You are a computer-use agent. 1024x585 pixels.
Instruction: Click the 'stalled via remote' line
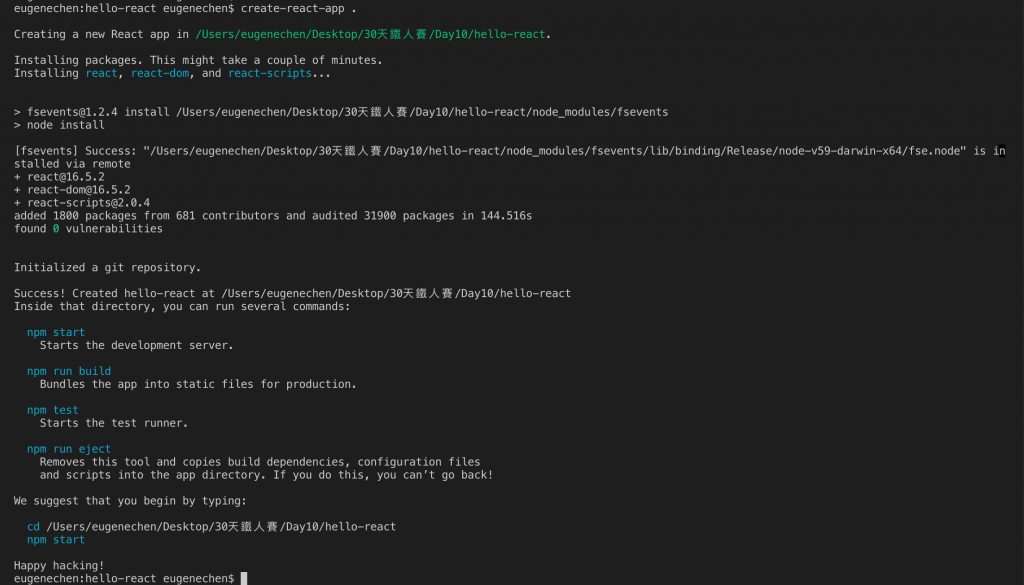72,164
